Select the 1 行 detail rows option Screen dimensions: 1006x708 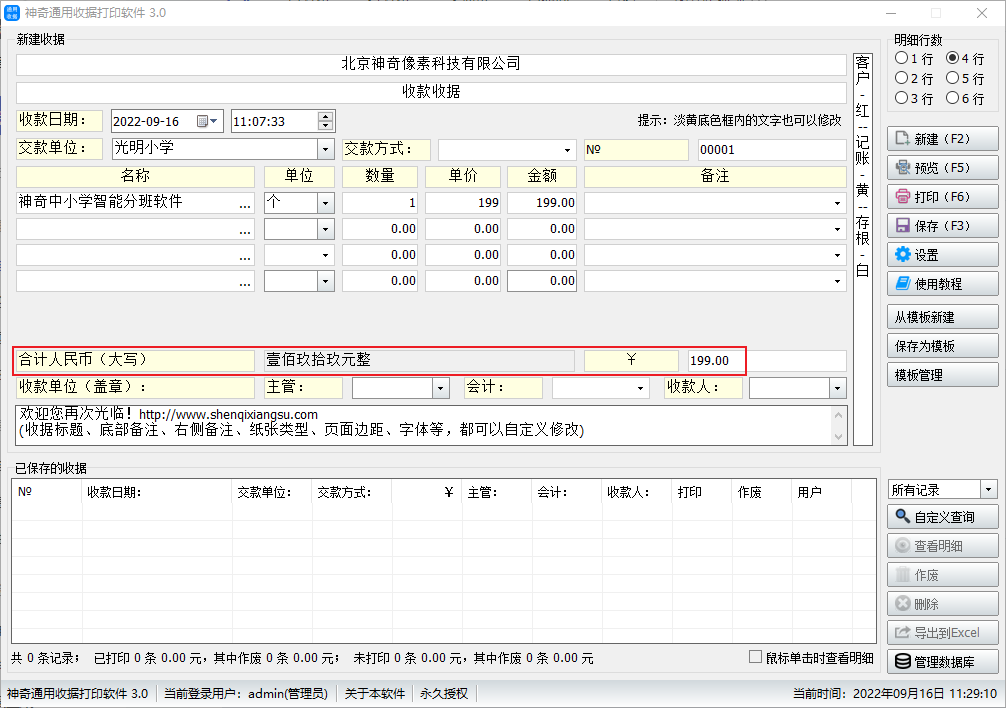point(902,59)
